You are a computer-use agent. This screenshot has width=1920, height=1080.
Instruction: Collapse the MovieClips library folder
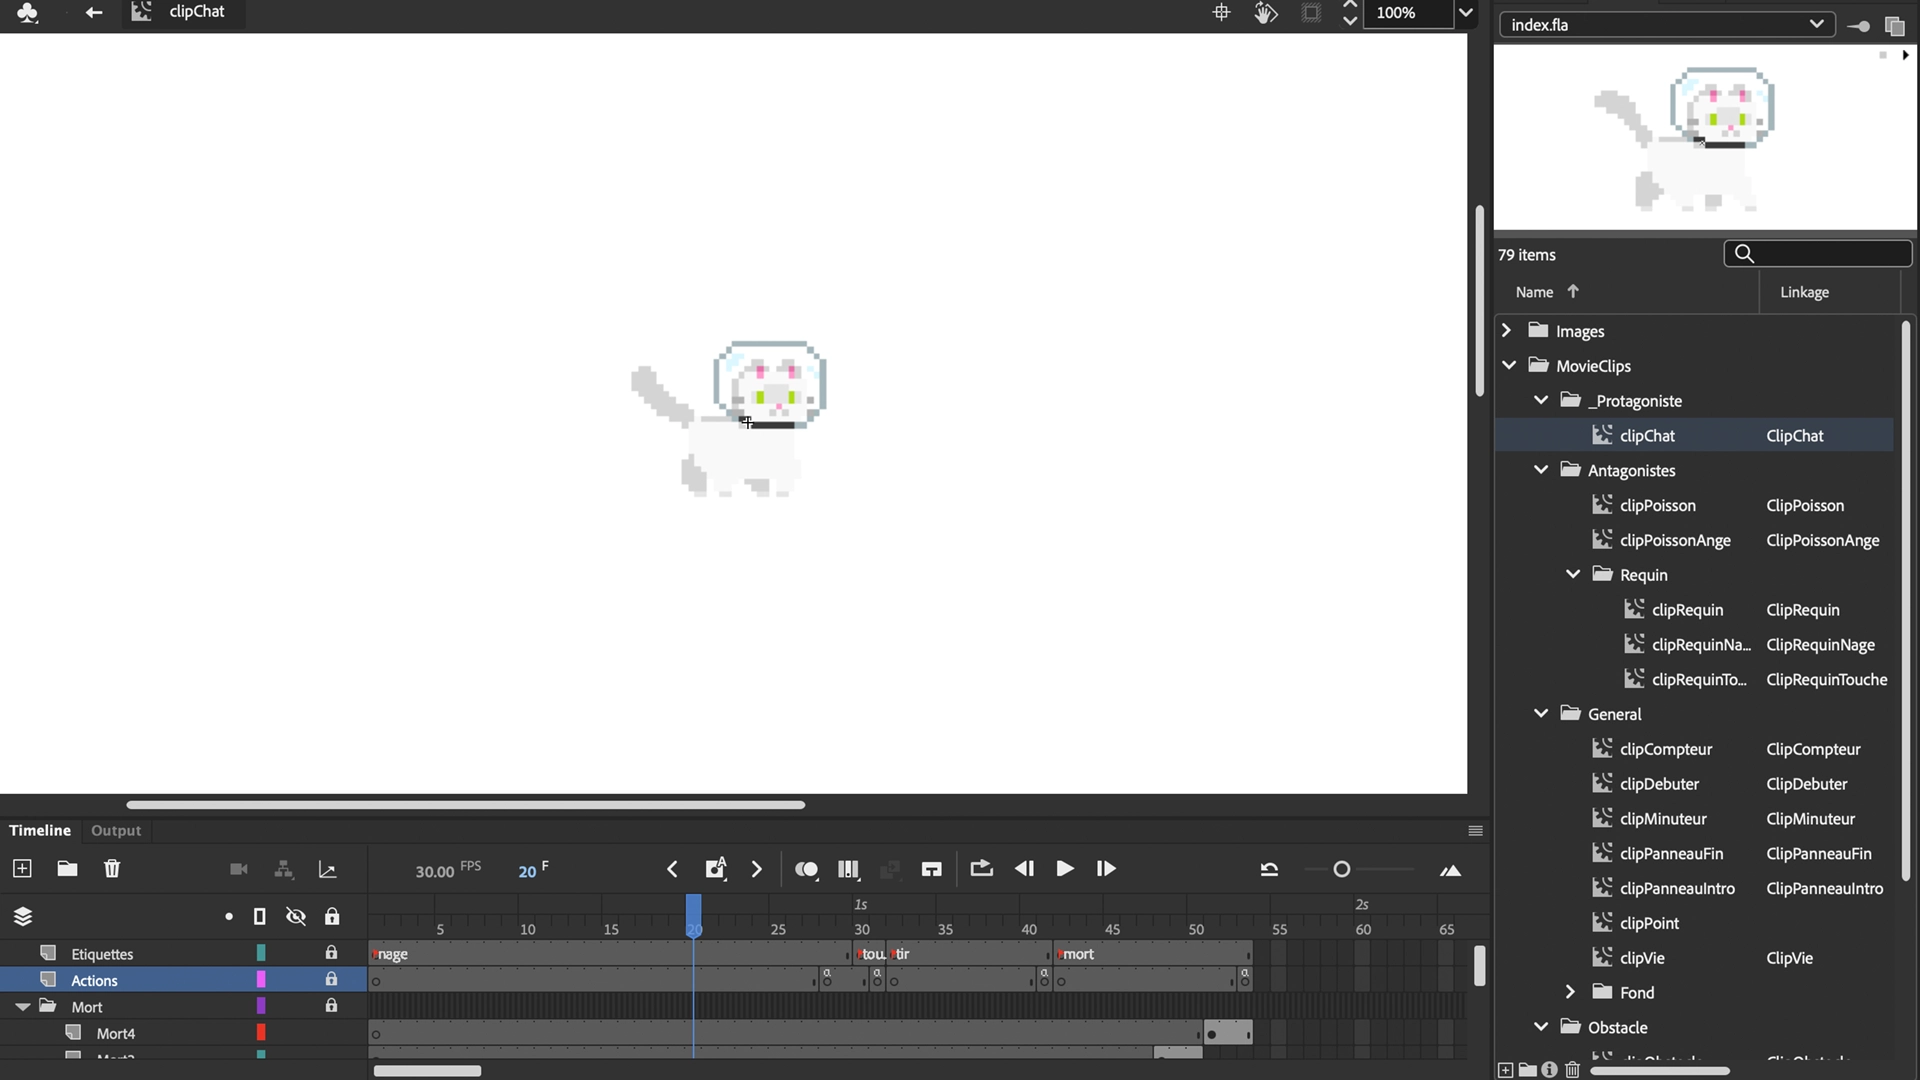point(1509,365)
